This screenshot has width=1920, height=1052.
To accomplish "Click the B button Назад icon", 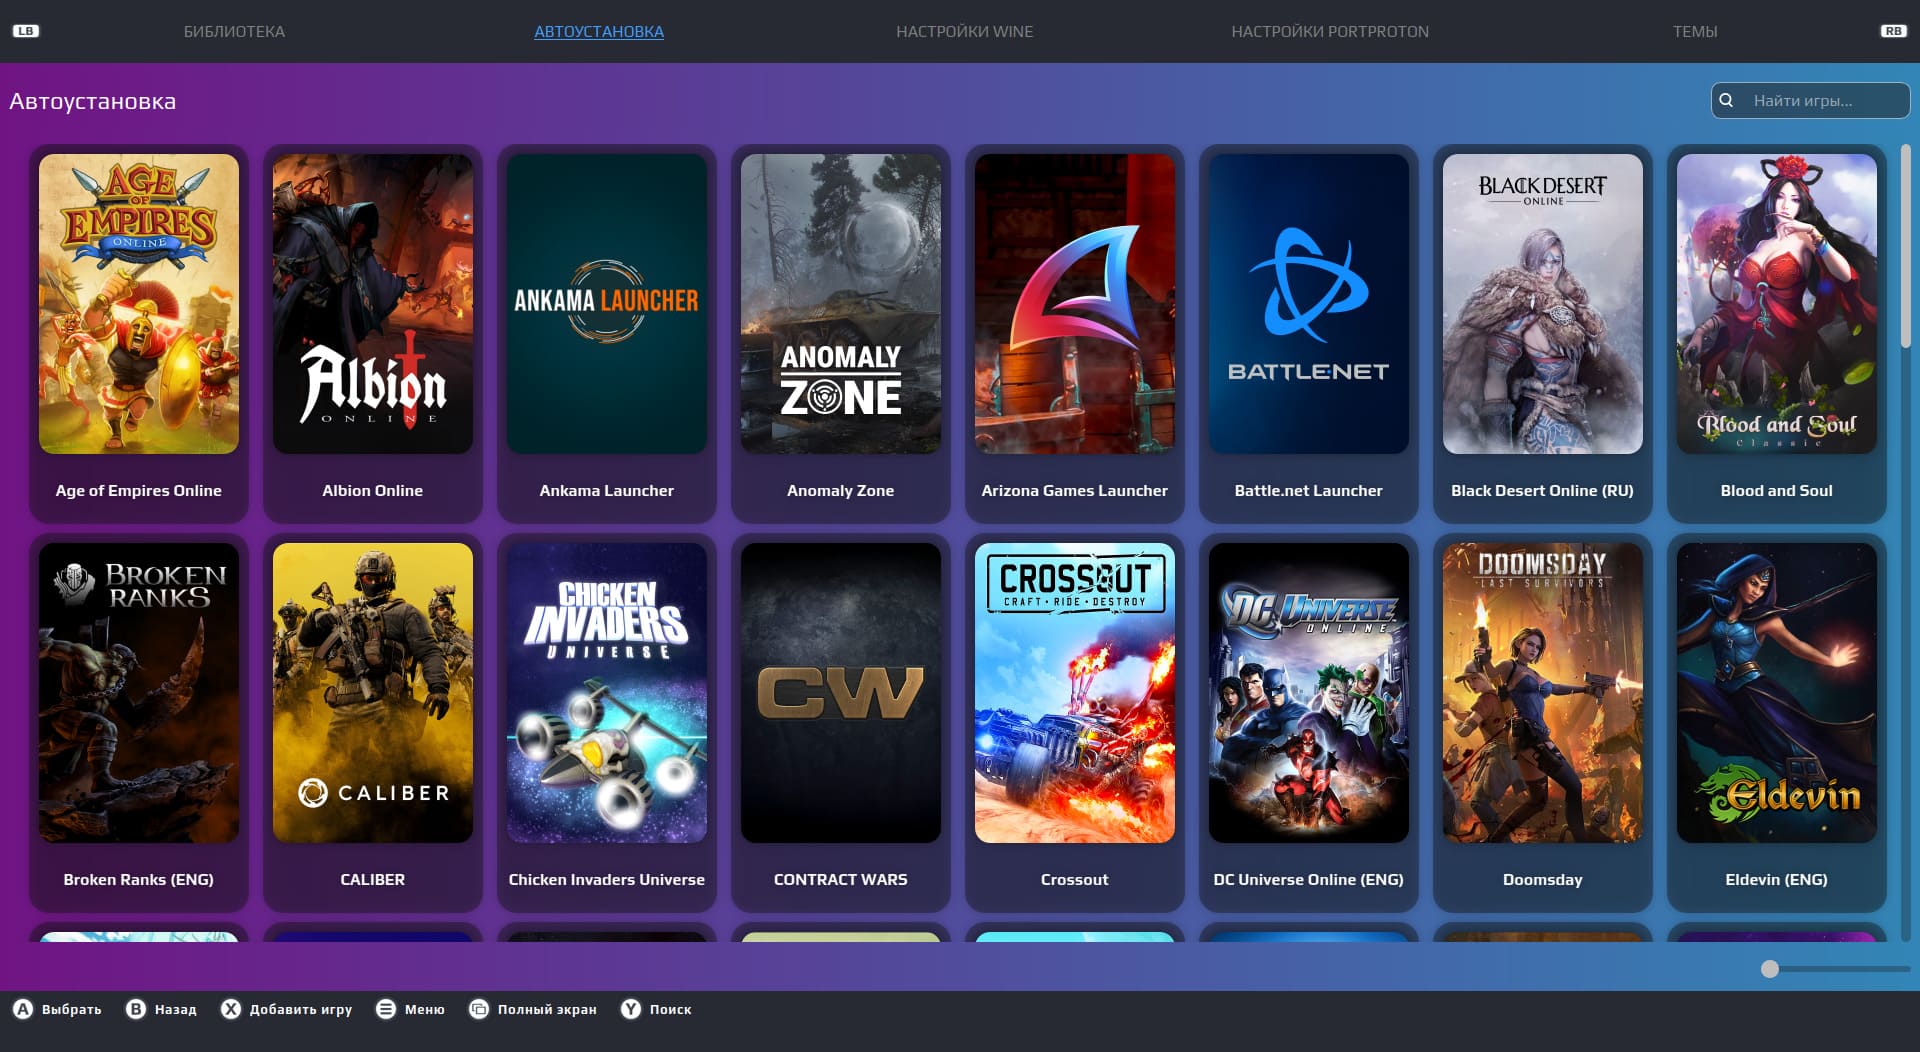I will (136, 1009).
